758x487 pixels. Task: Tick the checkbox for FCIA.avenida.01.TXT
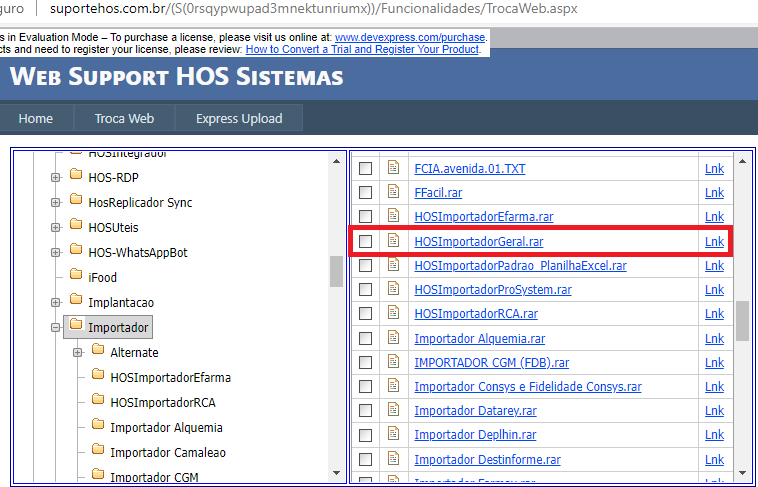(x=366, y=168)
